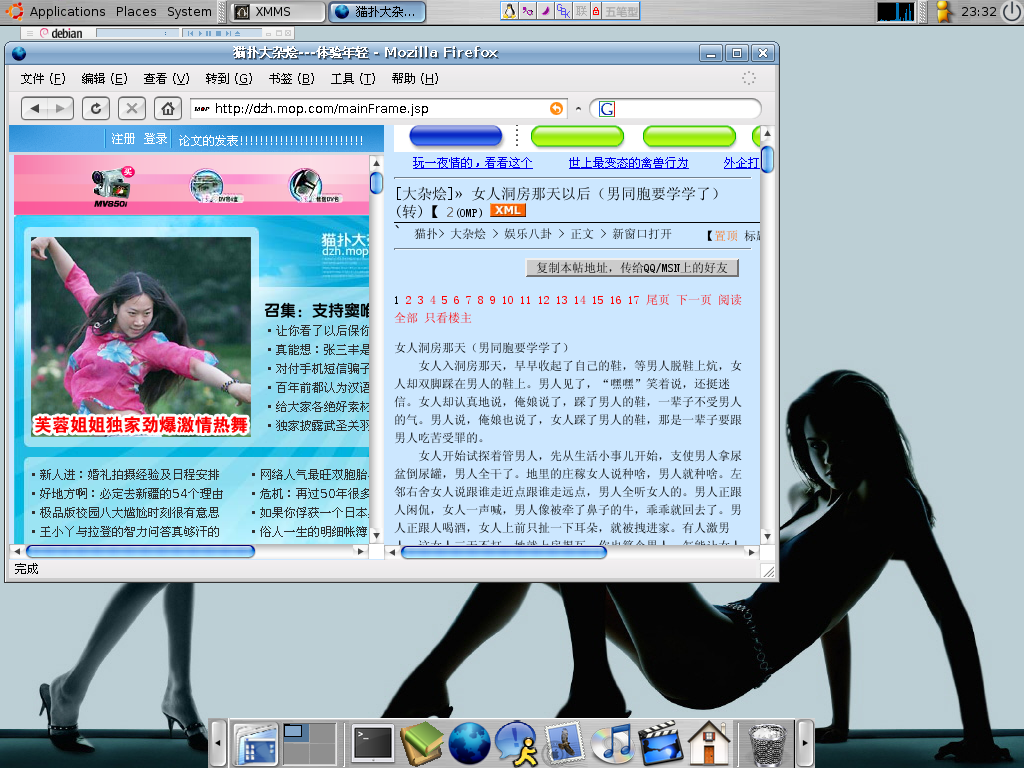Viewport: 1024px width, 768px height.
Task: Launch the music note CD dock icon
Action: (x=611, y=744)
